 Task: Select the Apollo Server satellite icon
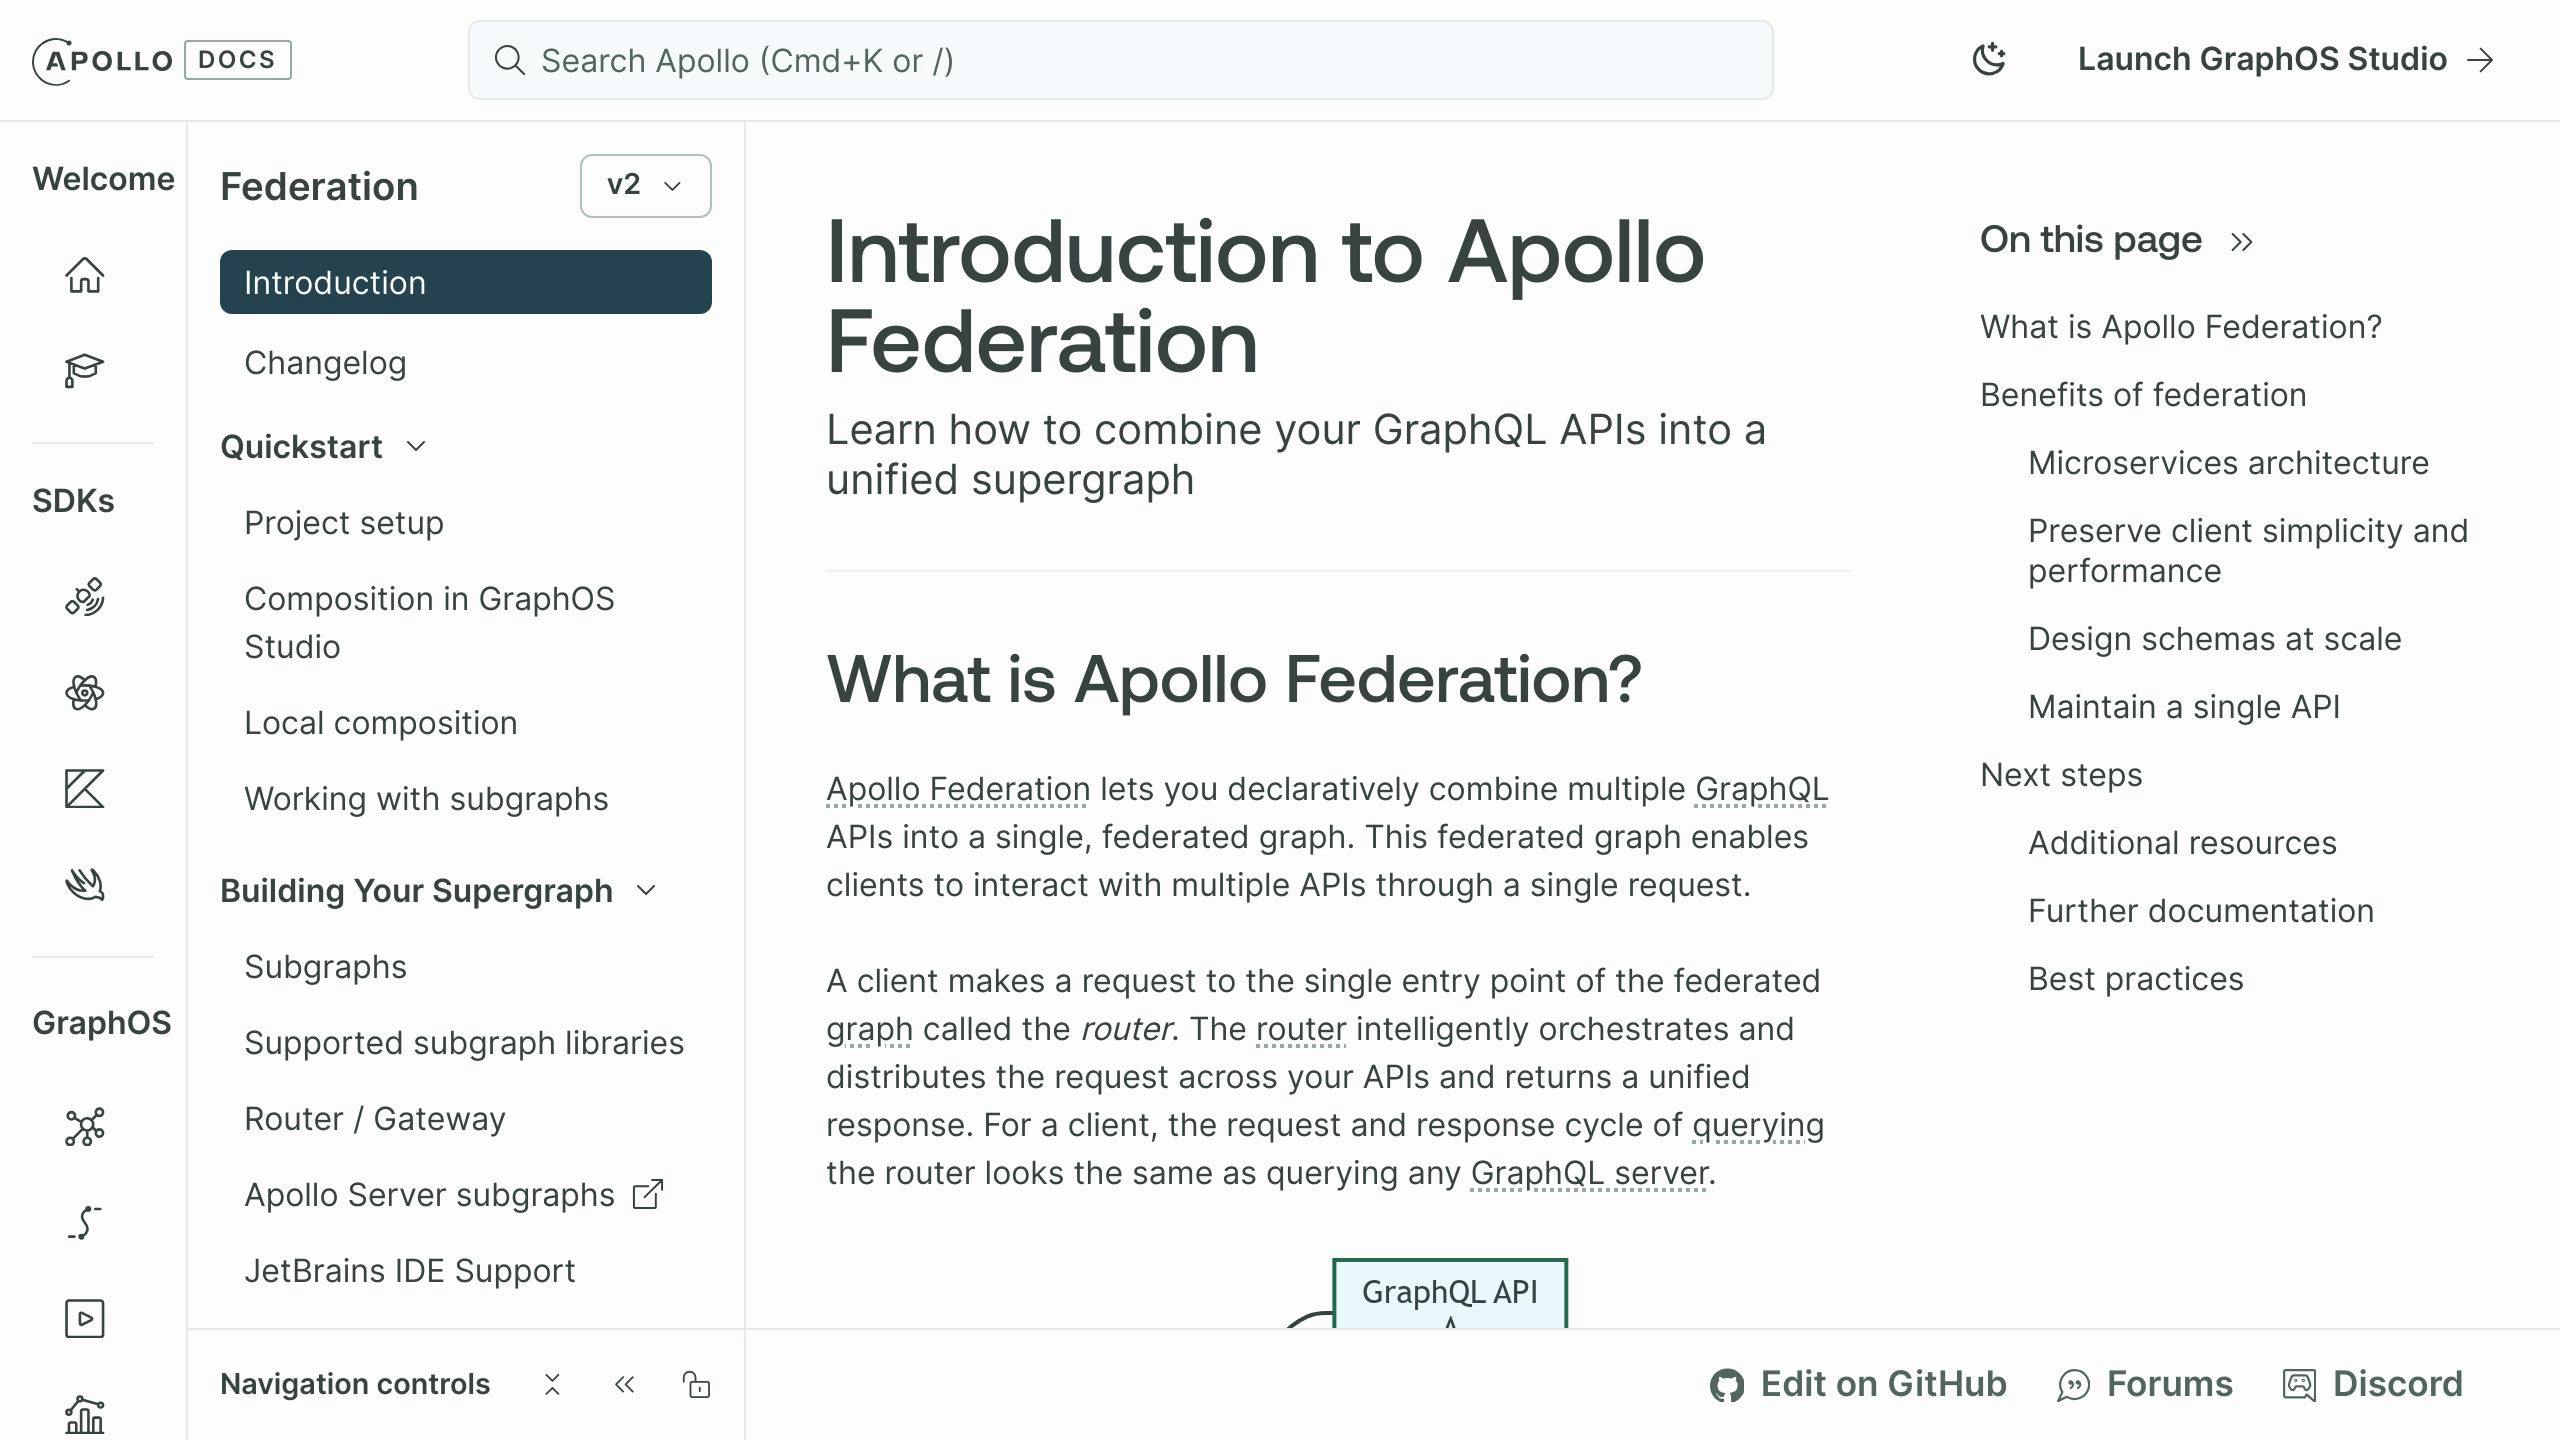click(x=86, y=596)
